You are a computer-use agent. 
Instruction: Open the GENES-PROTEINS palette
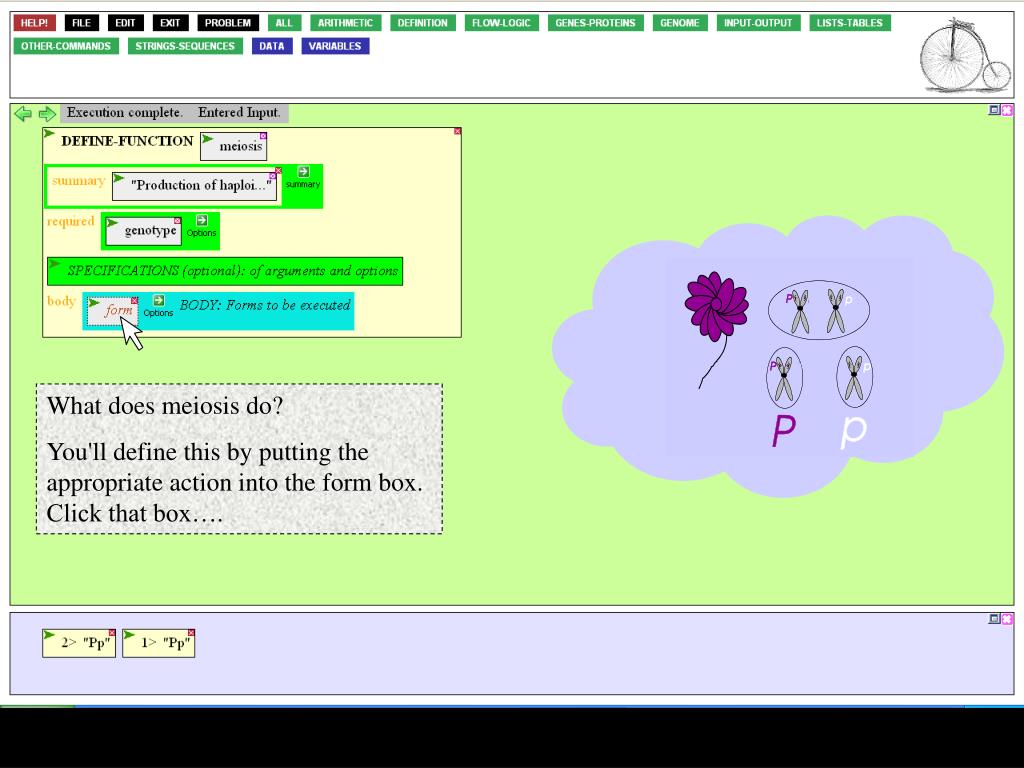pos(595,23)
